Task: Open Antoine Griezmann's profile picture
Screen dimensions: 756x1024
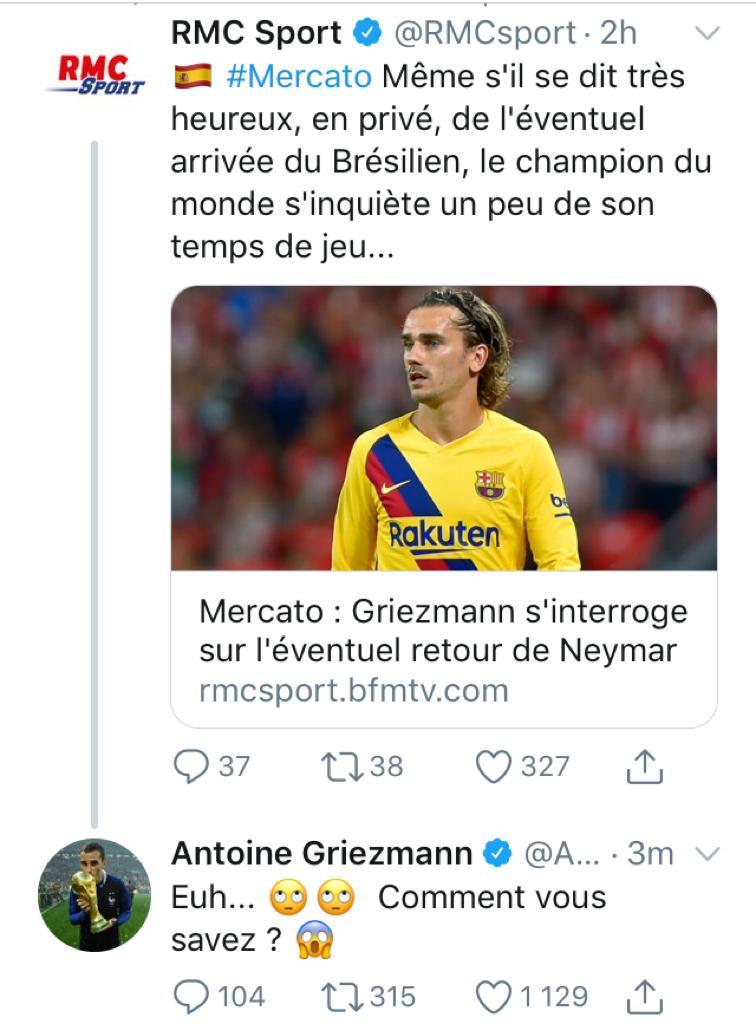Action: pyautogui.click(x=95, y=894)
